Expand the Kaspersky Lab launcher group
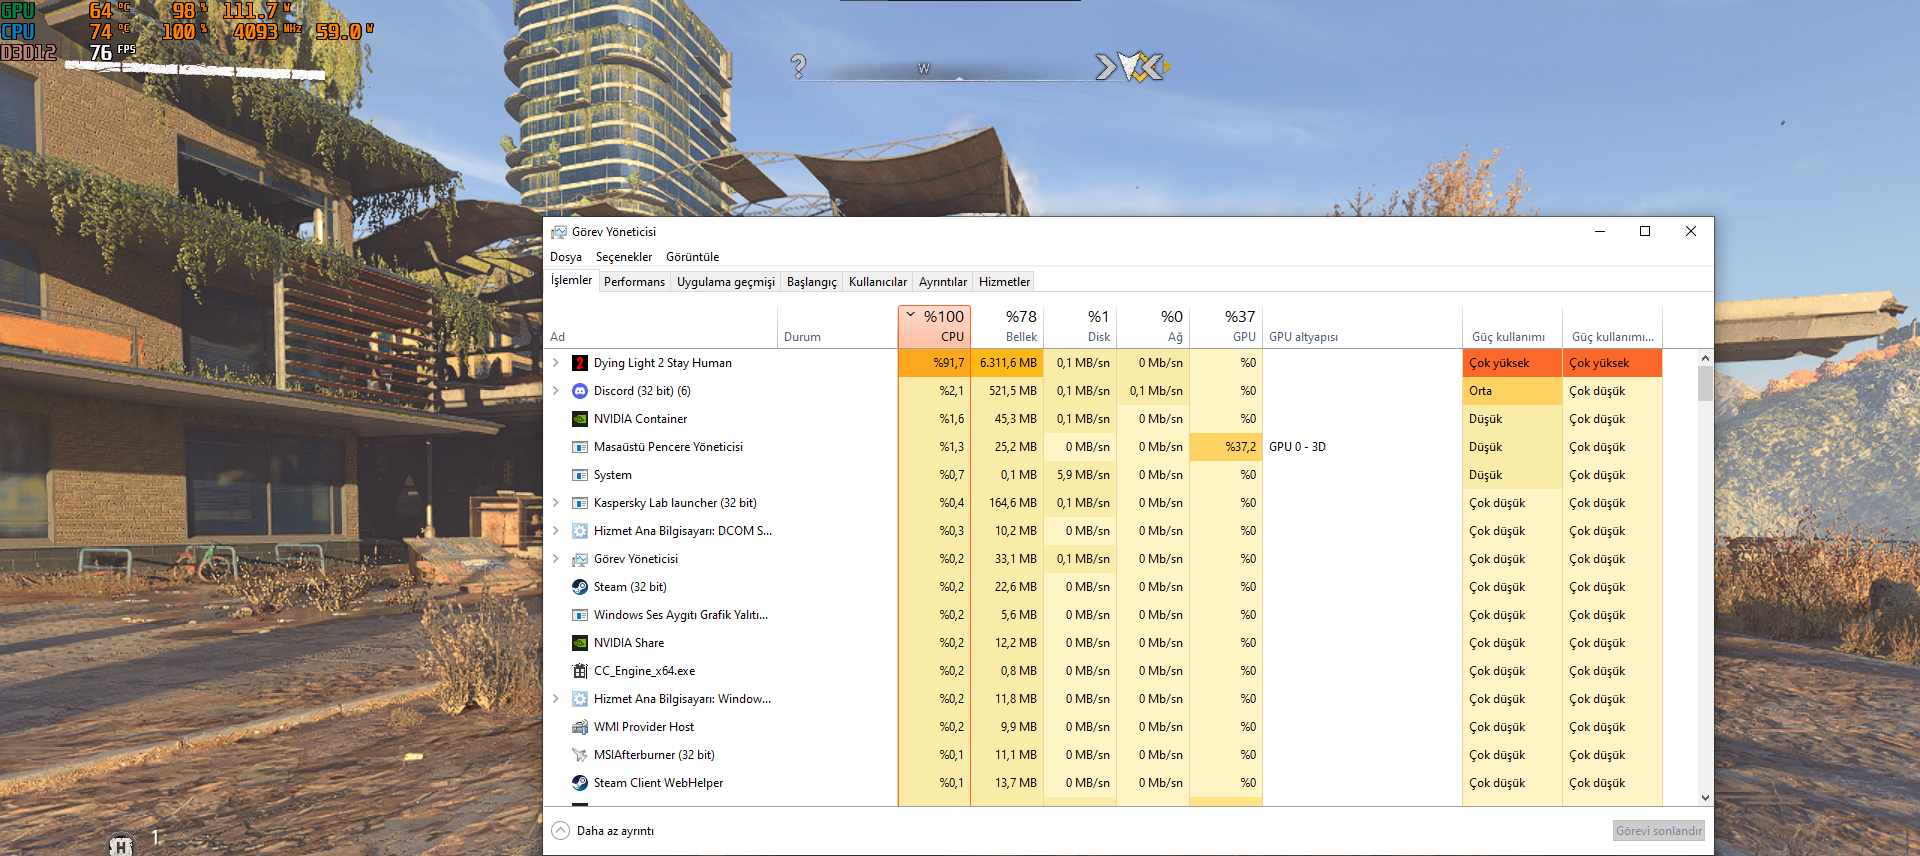This screenshot has width=1920, height=856. pyautogui.click(x=556, y=503)
